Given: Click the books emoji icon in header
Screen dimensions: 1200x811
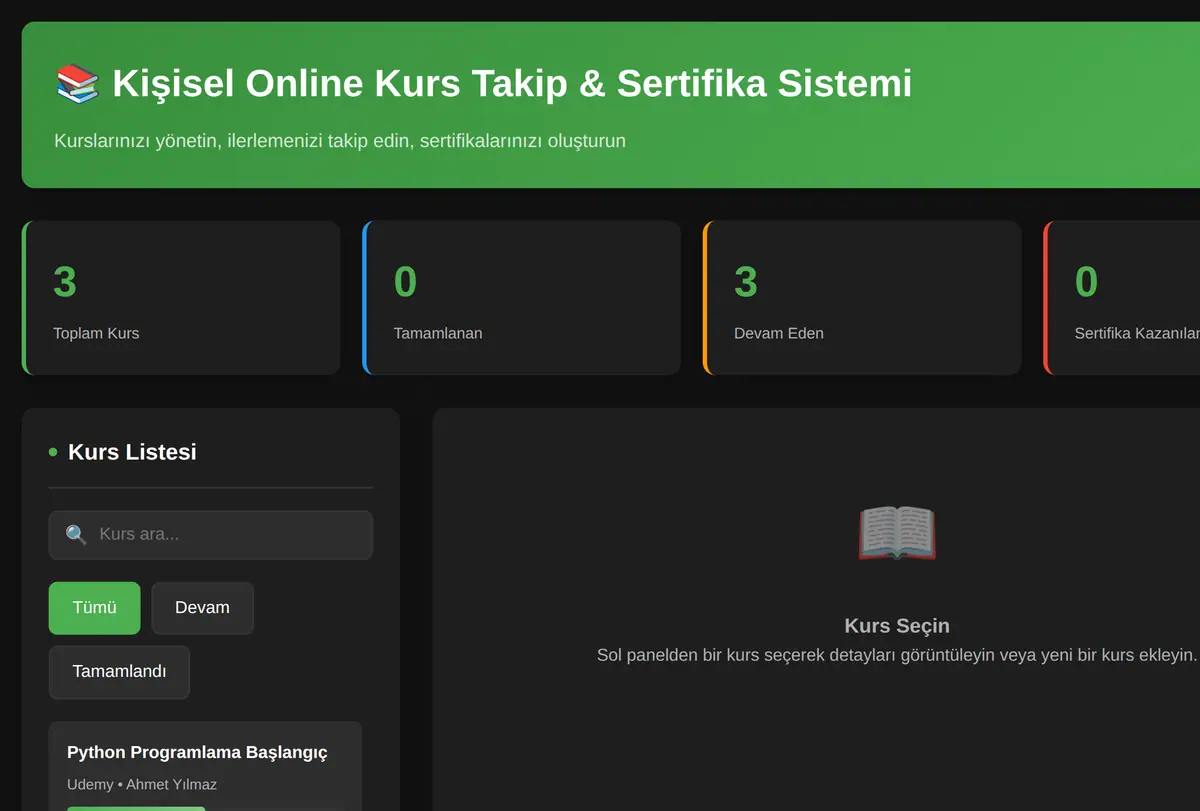Looking at the screenshot, I should click(x=77, y=83).
